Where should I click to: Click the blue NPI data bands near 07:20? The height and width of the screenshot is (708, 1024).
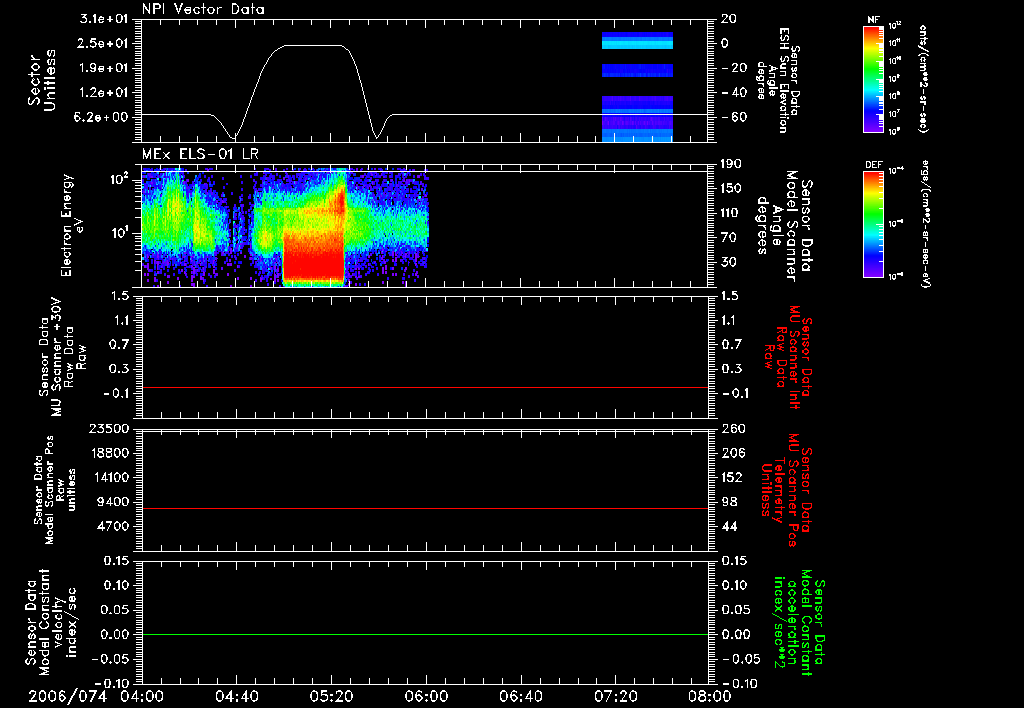pos(637,86)
